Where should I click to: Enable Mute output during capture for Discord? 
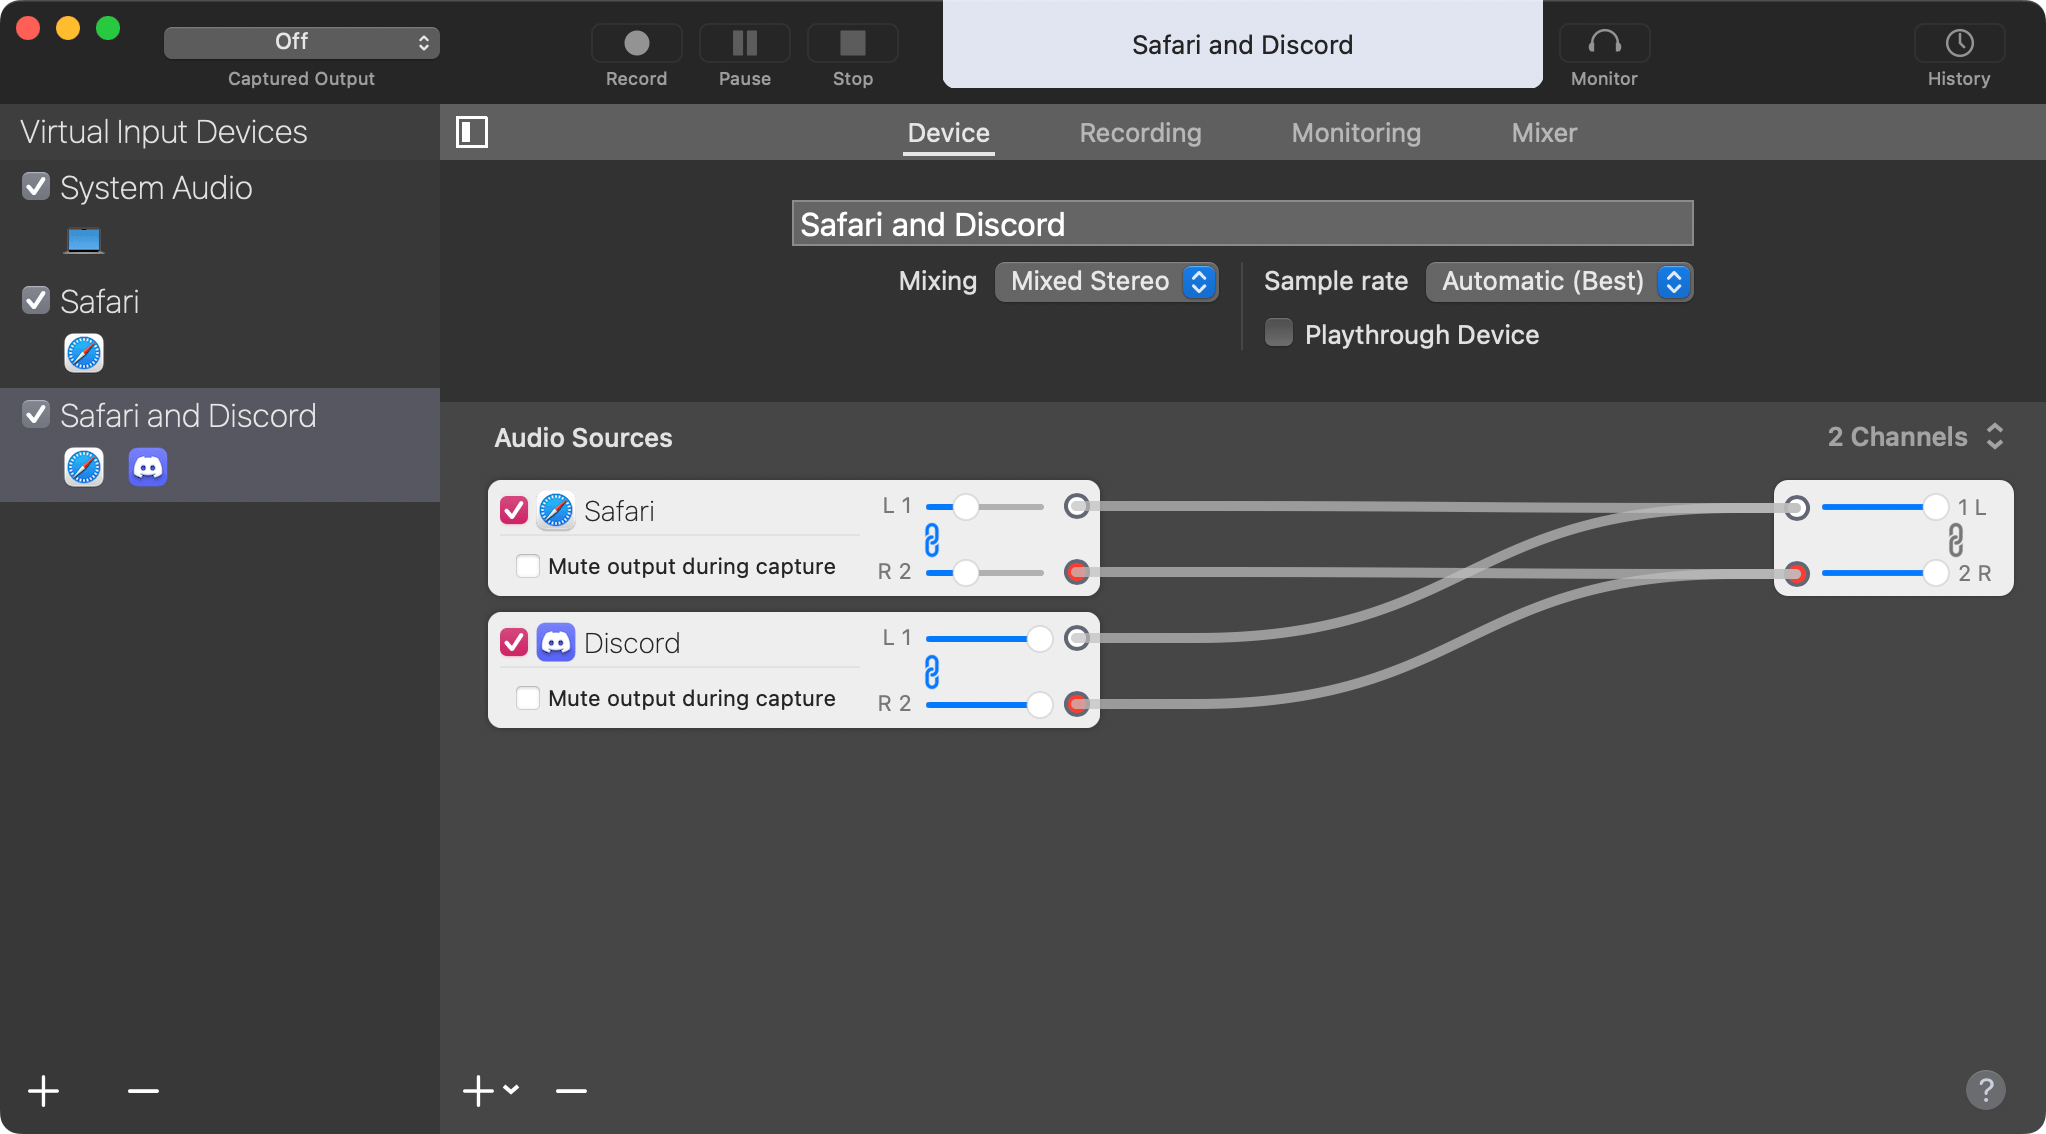[x=528, y=698]
